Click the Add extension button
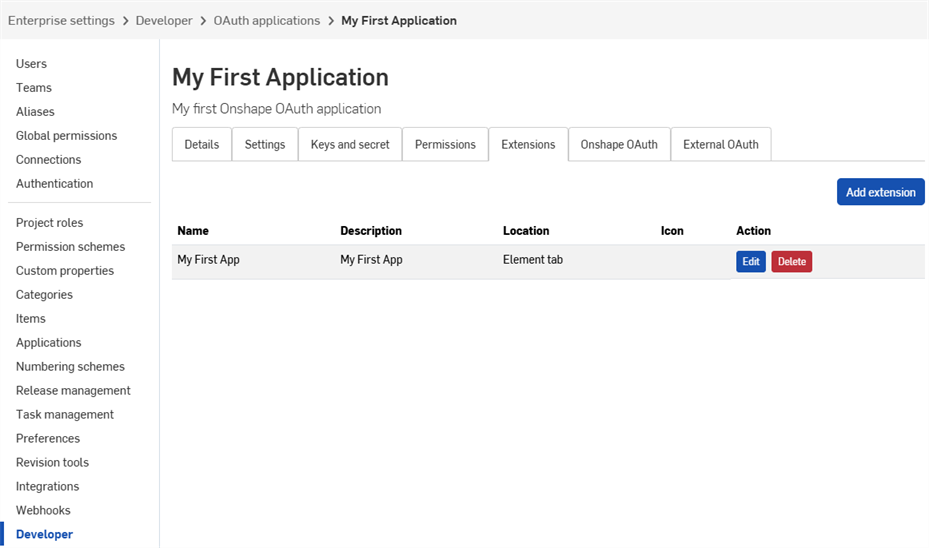Screen dimensions: 929x548 tap(880, 192)
